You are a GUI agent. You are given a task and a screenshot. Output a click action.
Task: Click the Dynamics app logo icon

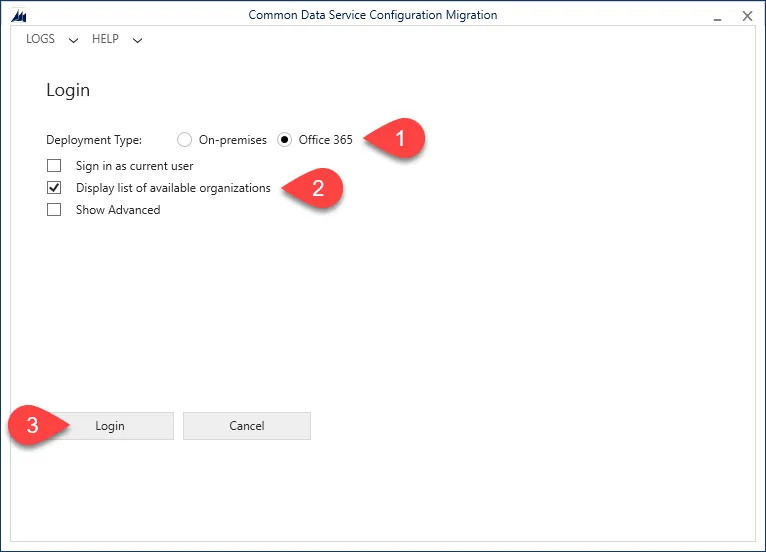(x=19, y=16)
